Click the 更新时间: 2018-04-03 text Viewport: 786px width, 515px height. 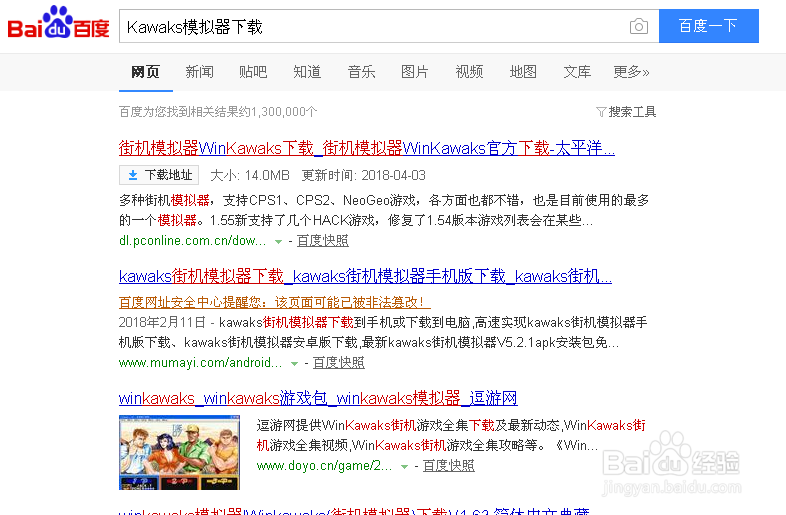coord(363,176)
